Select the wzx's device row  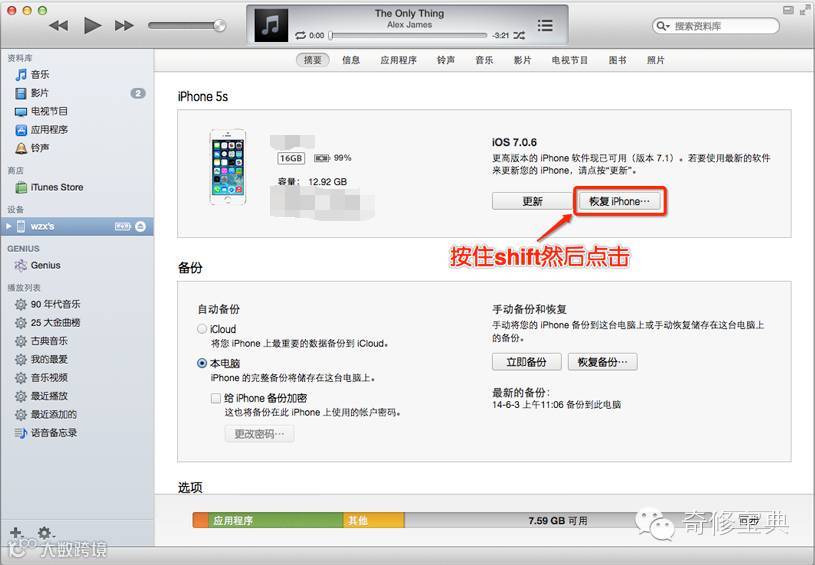[x=77, y=226]
